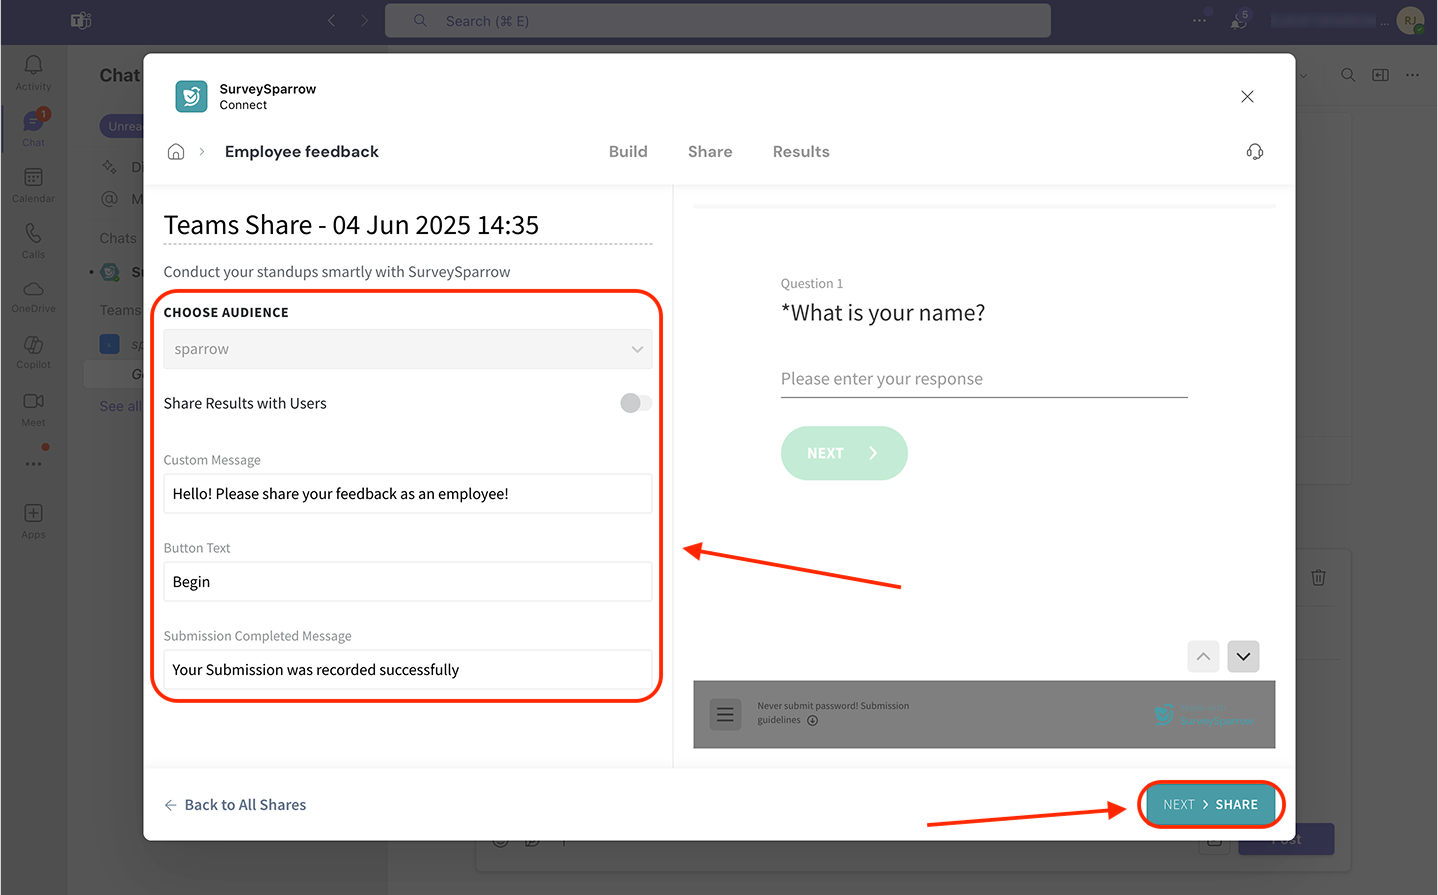1438x895 pixels.
Task: Switch to the Results tab
Action: tap(800, 152)
